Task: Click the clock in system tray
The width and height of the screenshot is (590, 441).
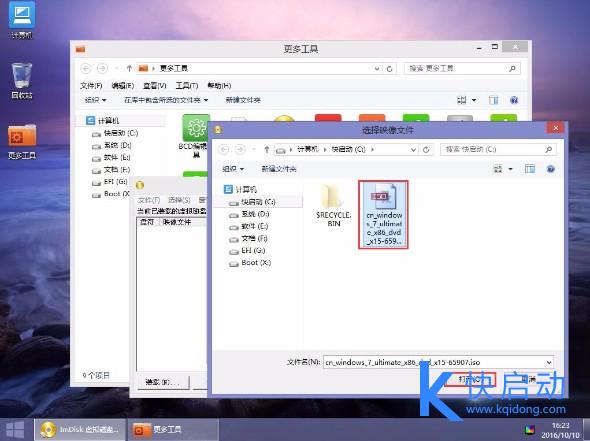Action: [x=560, y=430]
